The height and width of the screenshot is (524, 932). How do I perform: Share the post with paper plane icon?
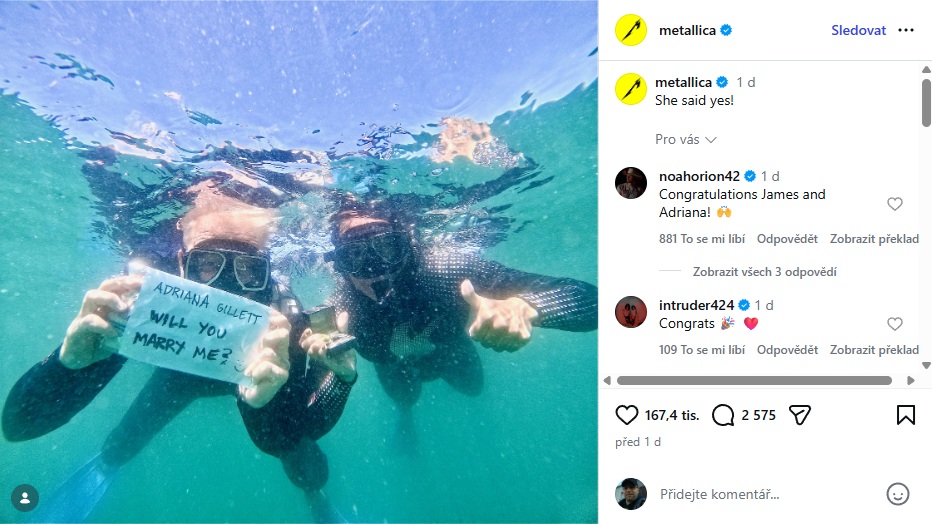[800, 415]
